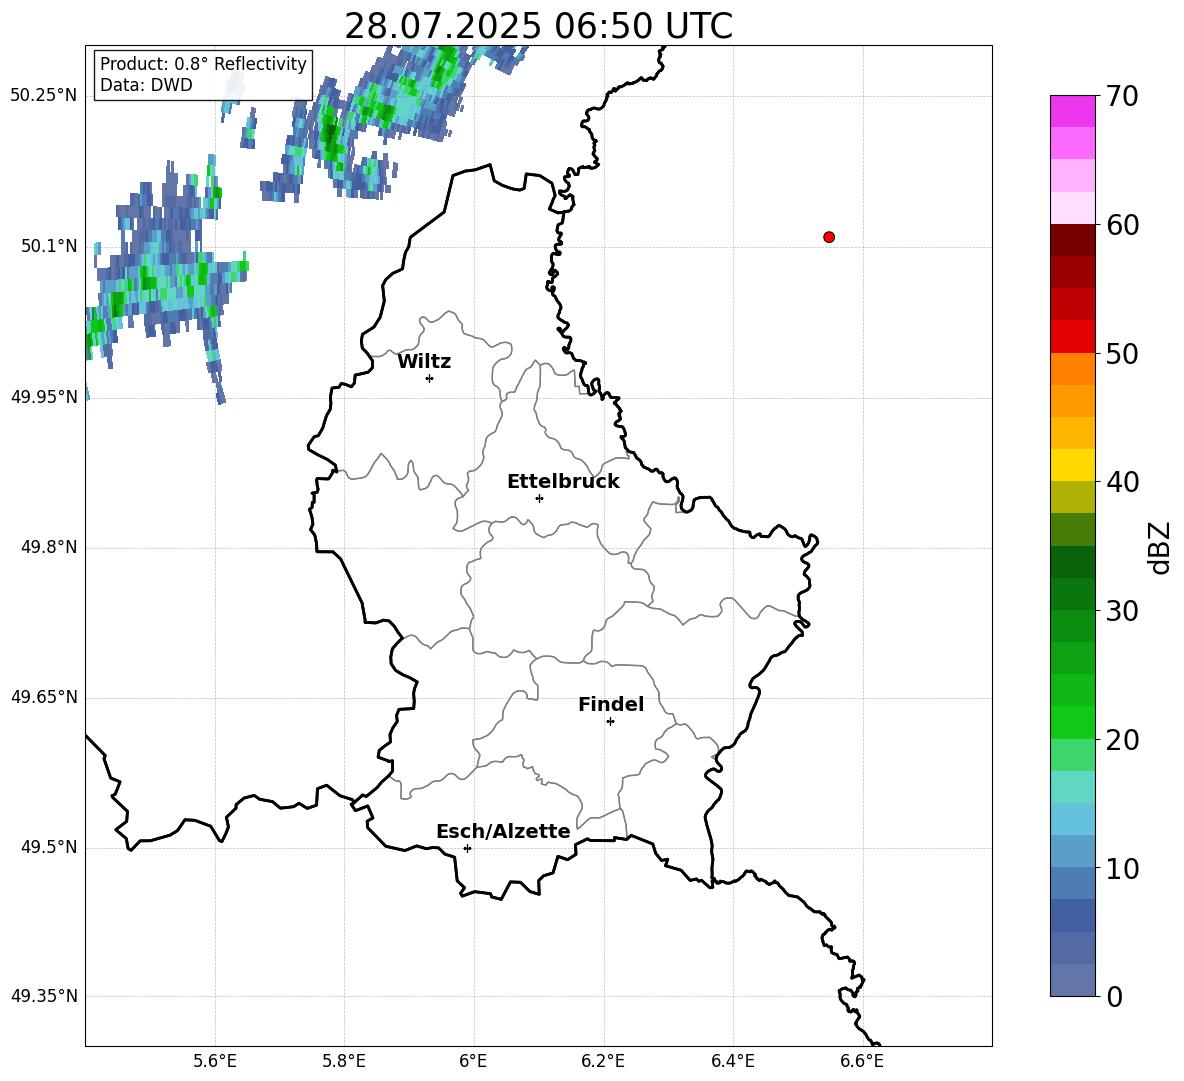The width and height of the screenshot is (1184, 1081).
Task: Select the Findel city label
Action: click(x=611, y=704)
